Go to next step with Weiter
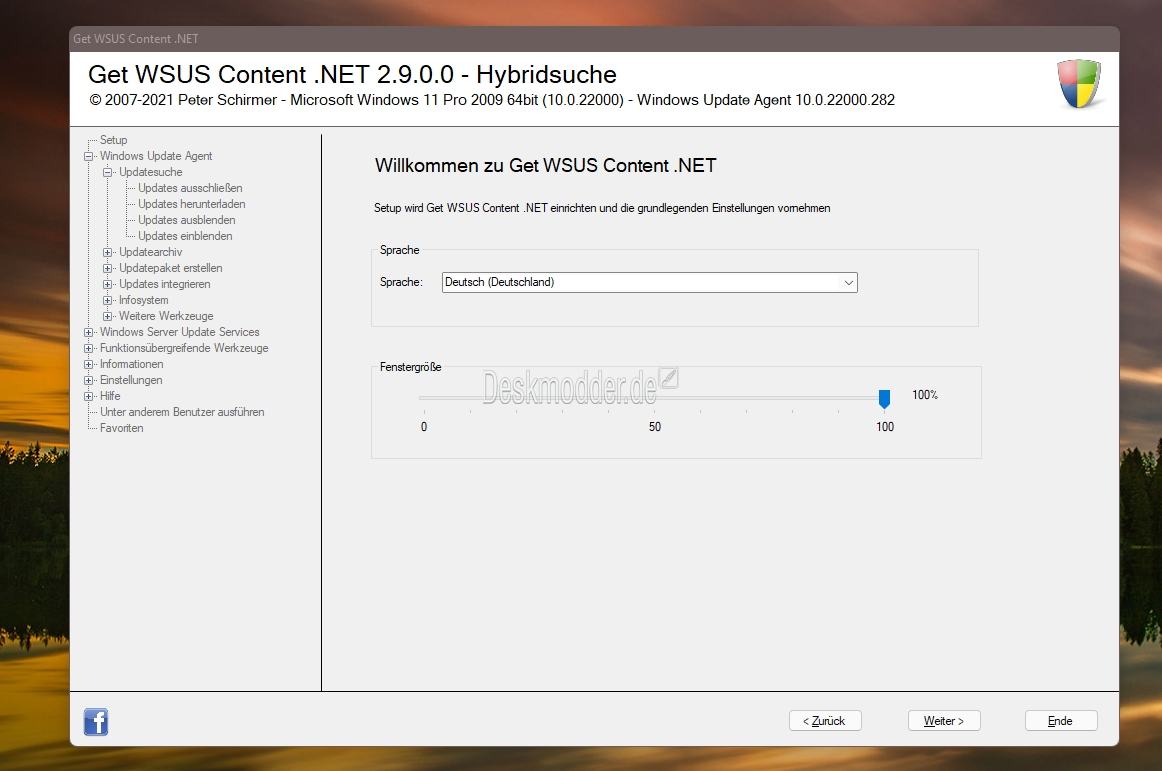This screenshot has height=771, width=1162. 944,721
